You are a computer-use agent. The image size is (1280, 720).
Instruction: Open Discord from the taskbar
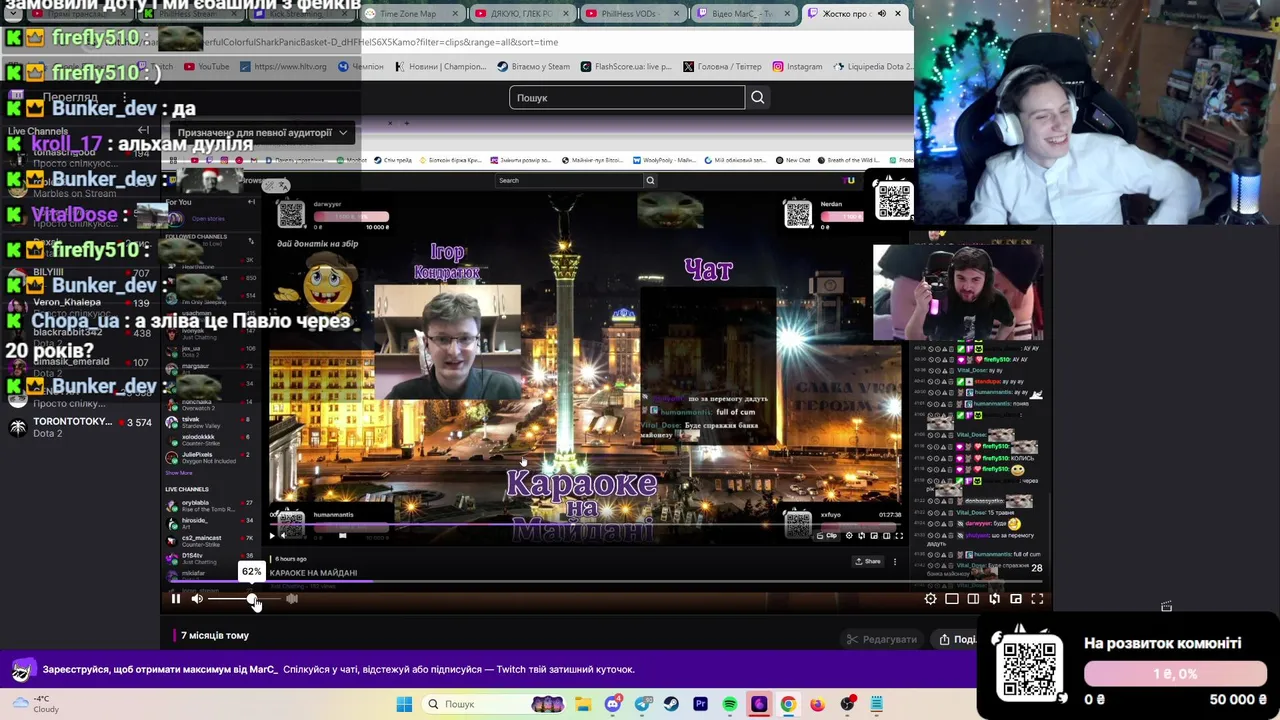coord(613,704)
